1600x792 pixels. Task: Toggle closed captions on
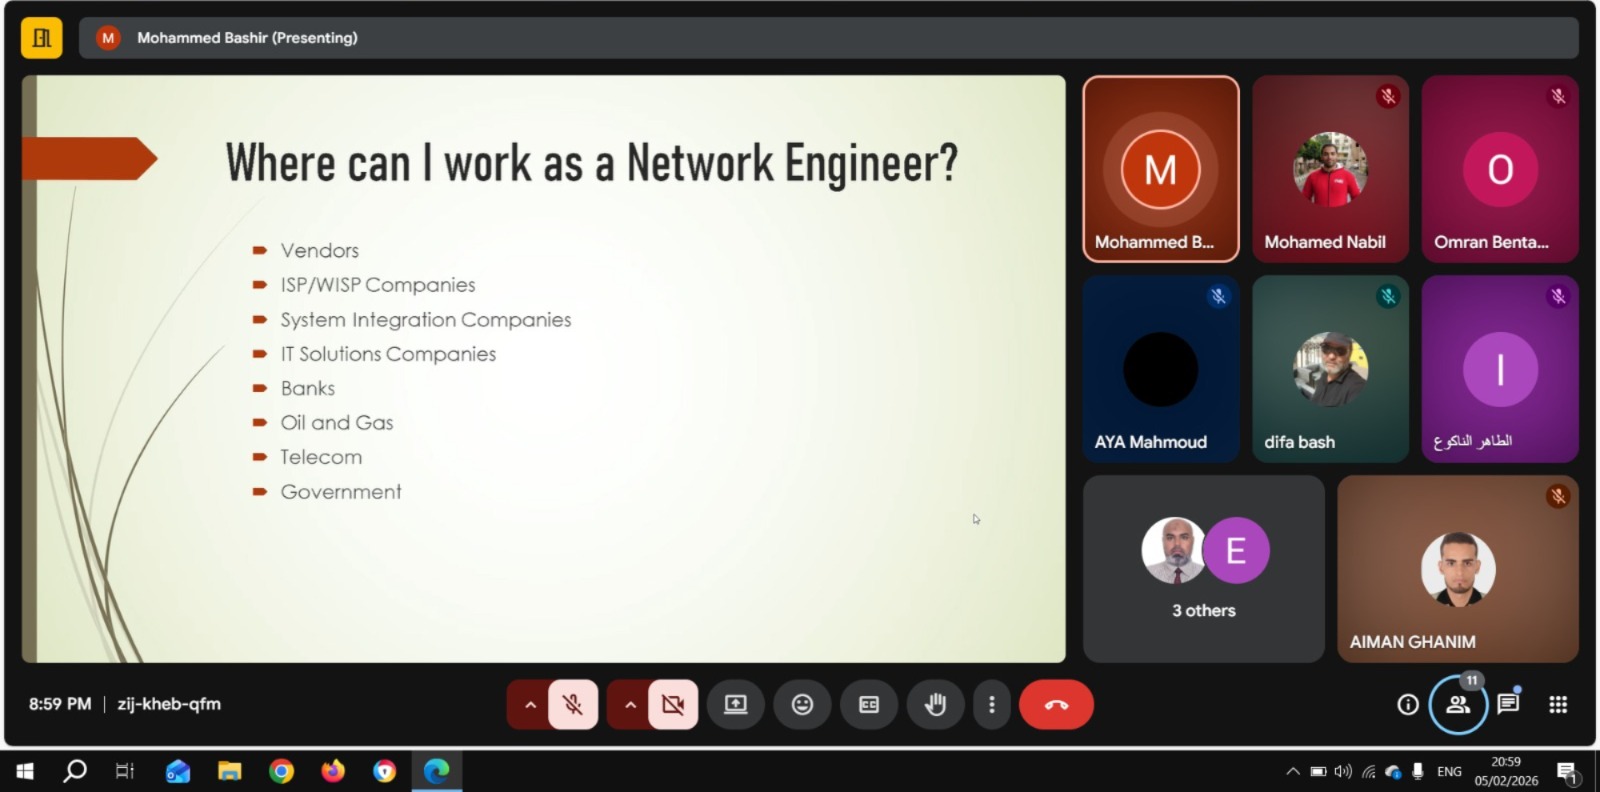(x=869, y=705)
